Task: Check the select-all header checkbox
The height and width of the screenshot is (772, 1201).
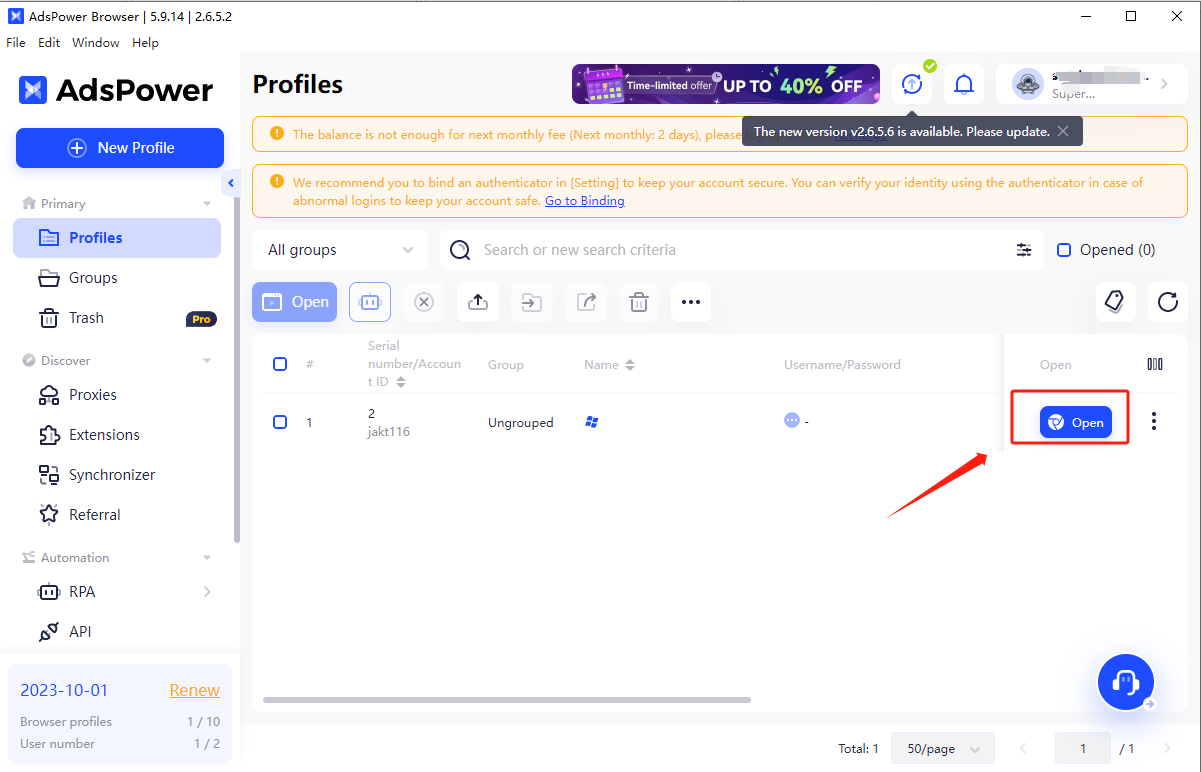Action: [x=280, y=364]
